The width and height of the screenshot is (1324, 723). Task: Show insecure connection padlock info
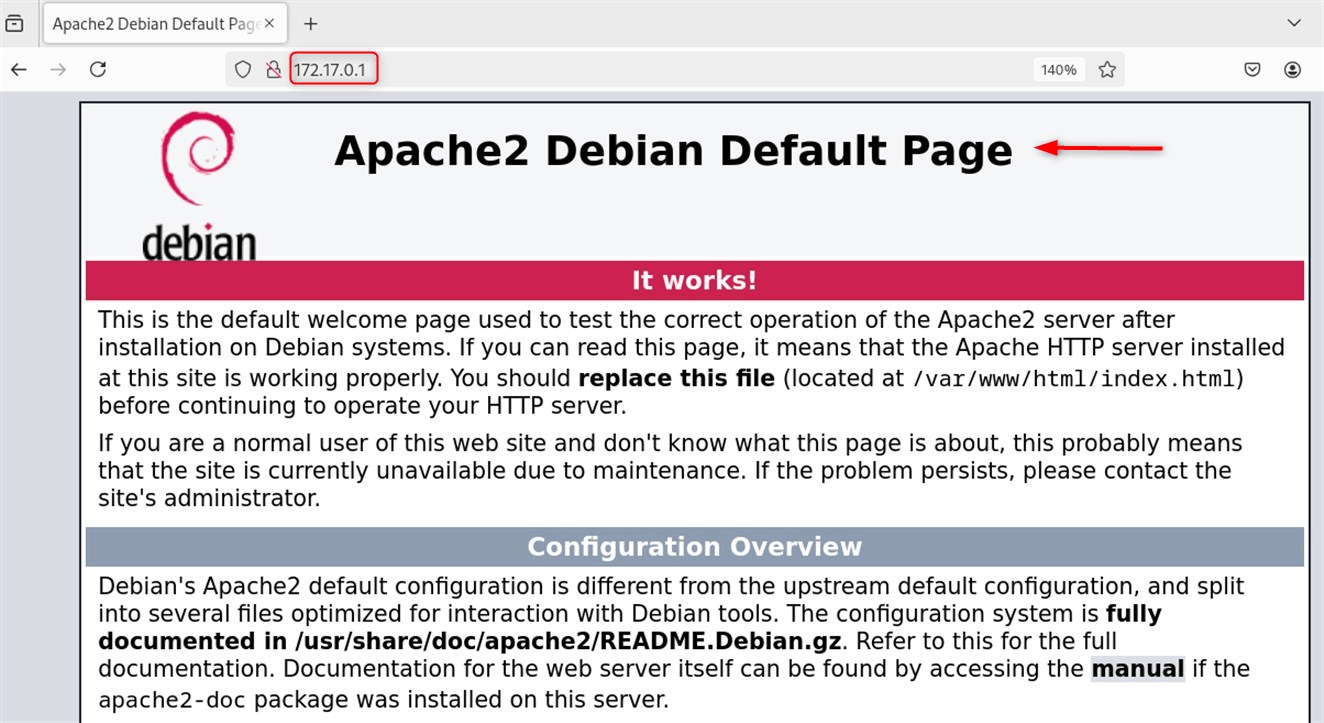272,70
